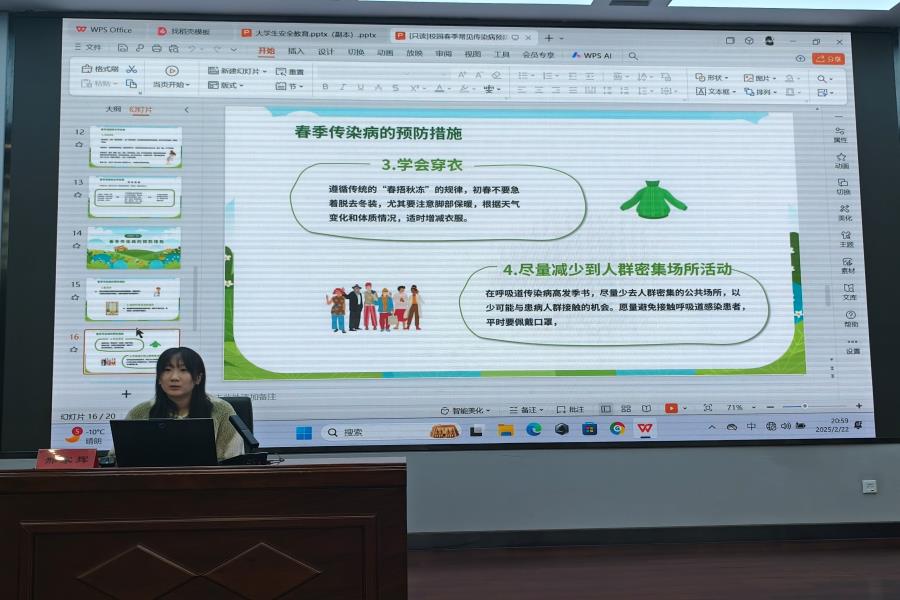Image resolution: width=900 pixels, height=600 pixels.
Task: Click the Bold formatting icon
Action: (325, 87)
